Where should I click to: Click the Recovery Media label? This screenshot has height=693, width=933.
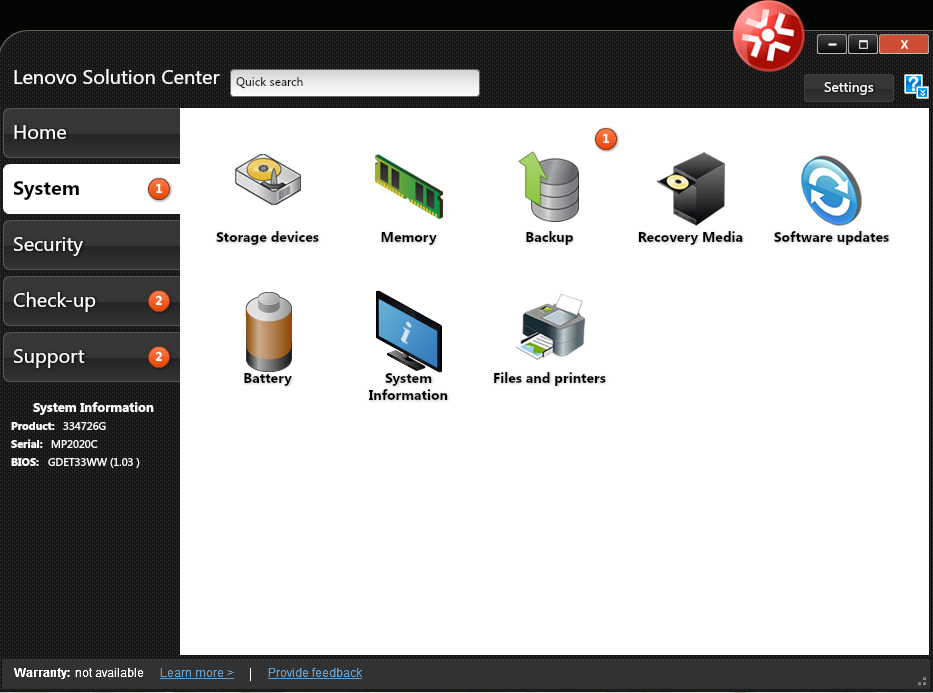coord(690,237)
